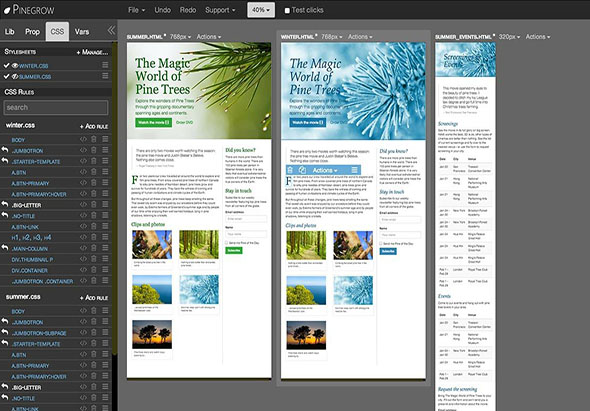The width and height of the screenshot is (590, 411).
Task: Open hamburger menu for summer.css stylesheet
Action: (105, 76)
